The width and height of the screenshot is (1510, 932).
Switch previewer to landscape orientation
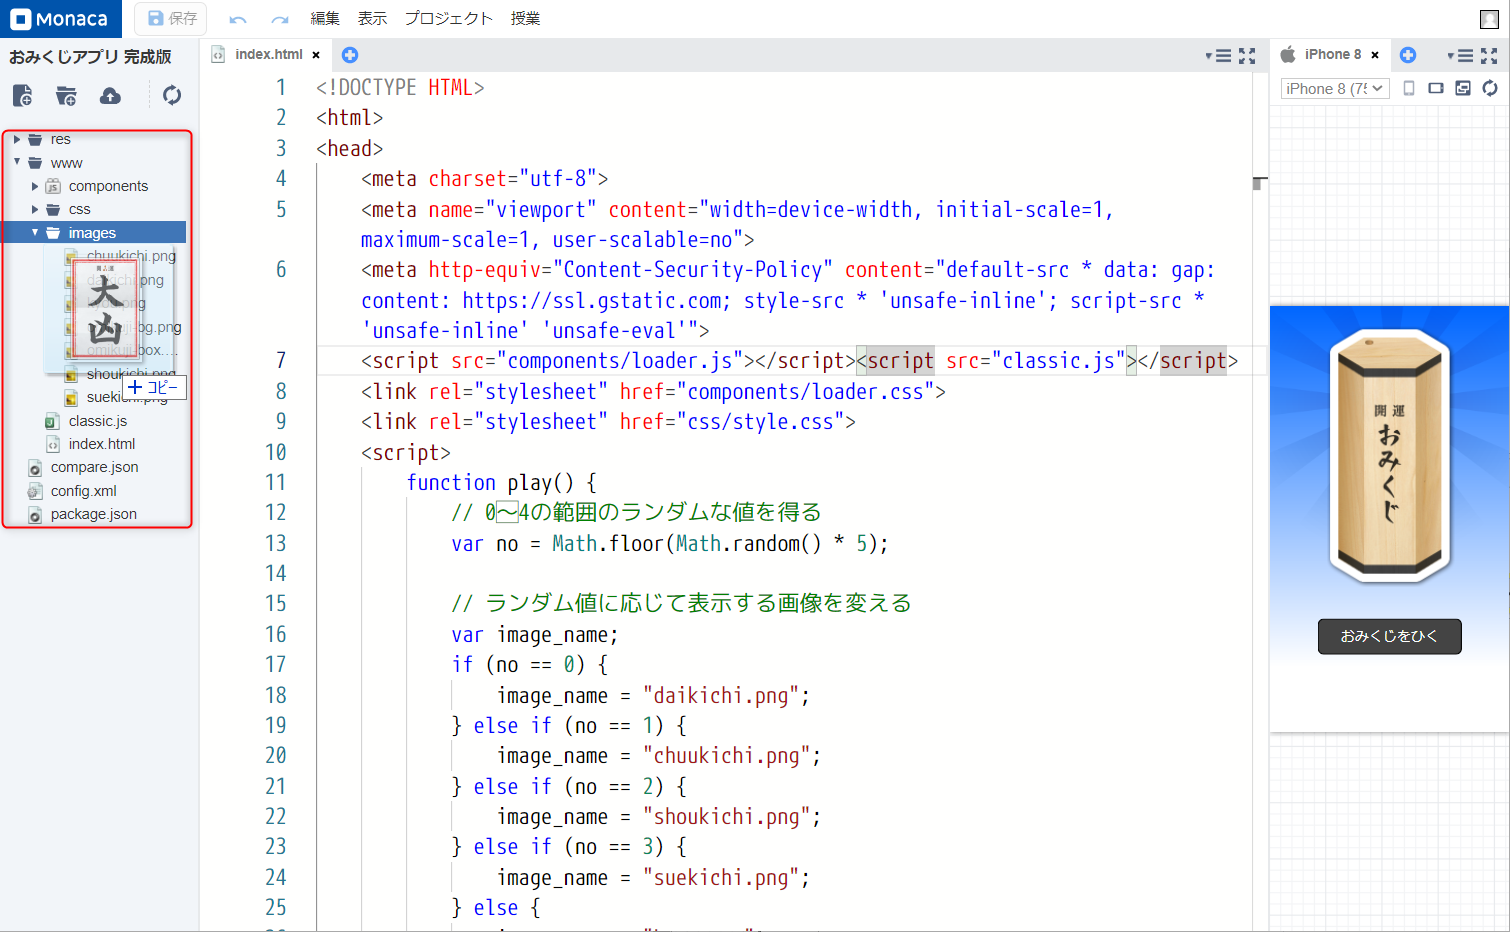(x=1436, y=88)
